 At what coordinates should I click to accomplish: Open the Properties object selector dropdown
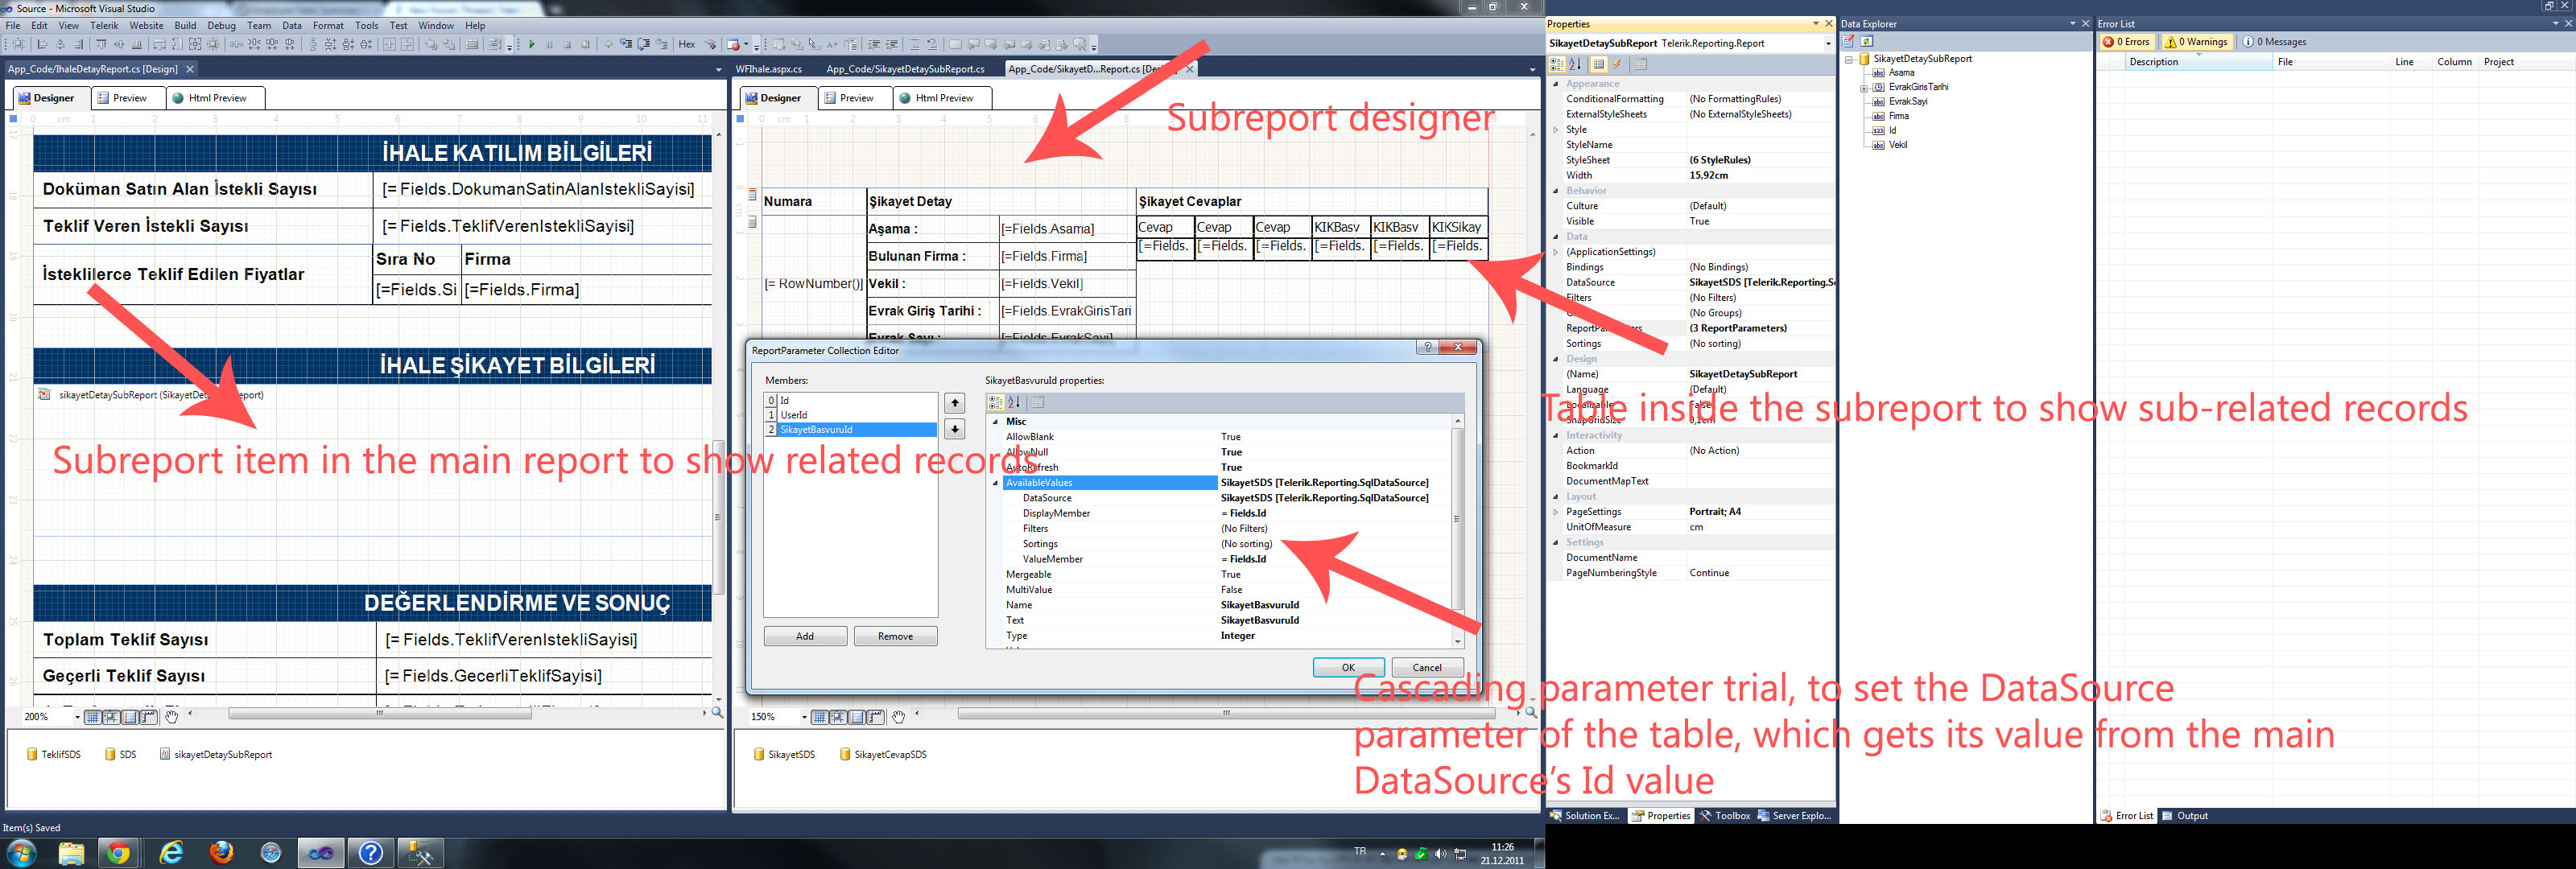(1827, 44)
